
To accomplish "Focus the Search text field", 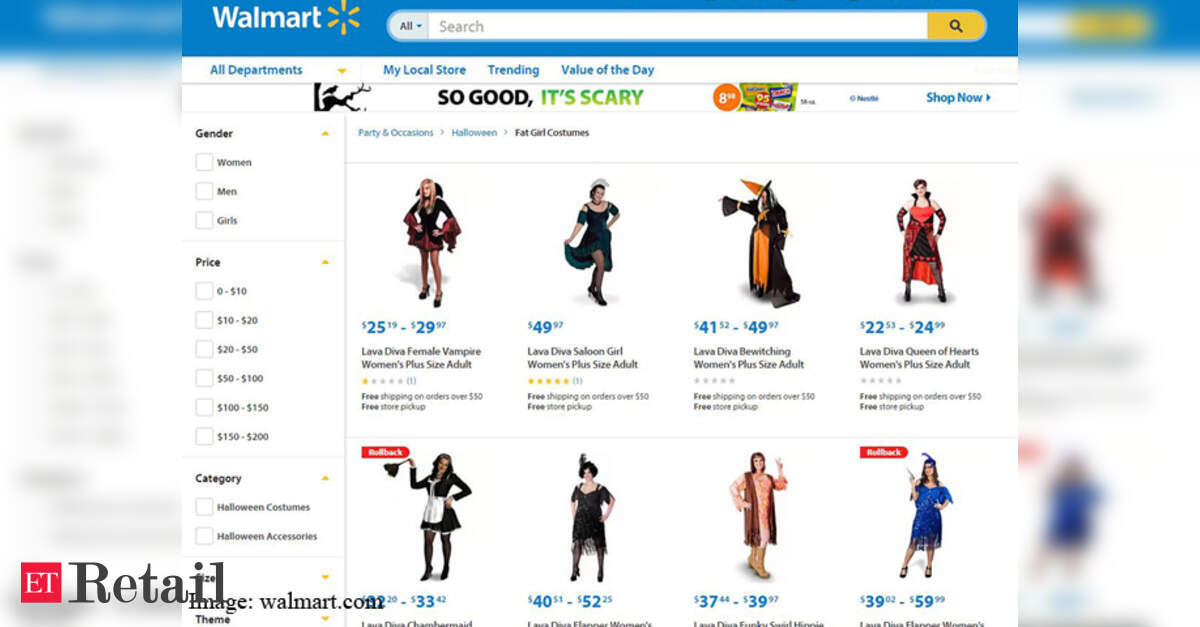I will (678, 26).
